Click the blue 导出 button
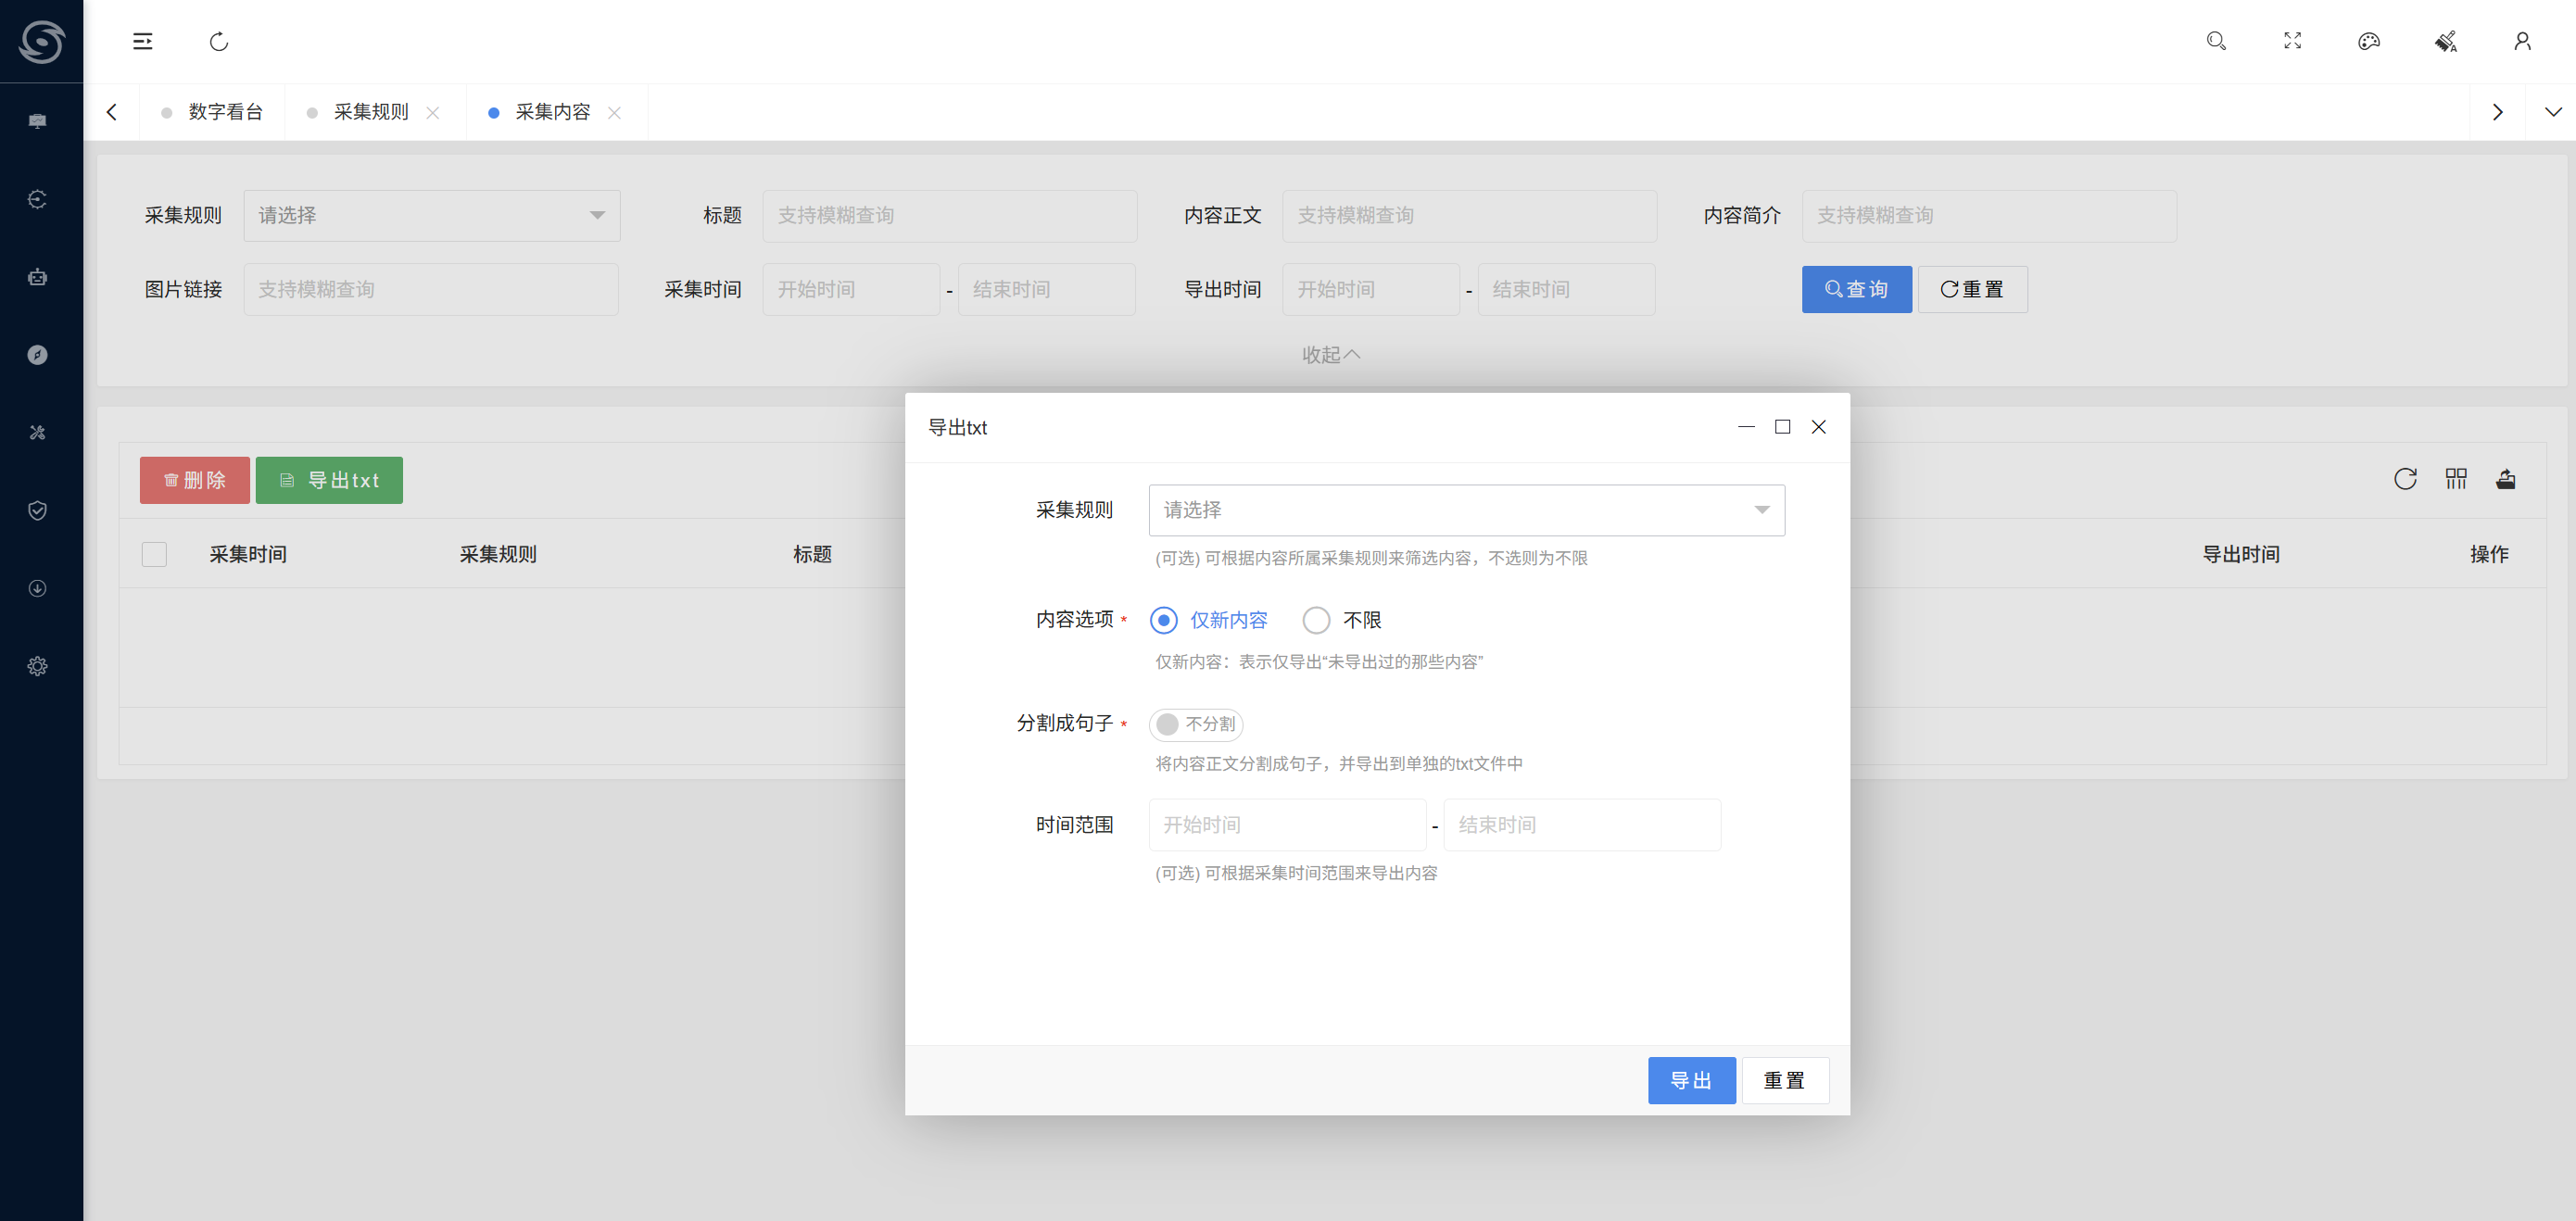2576x1221 pixels. (x=1691, y=1080)
